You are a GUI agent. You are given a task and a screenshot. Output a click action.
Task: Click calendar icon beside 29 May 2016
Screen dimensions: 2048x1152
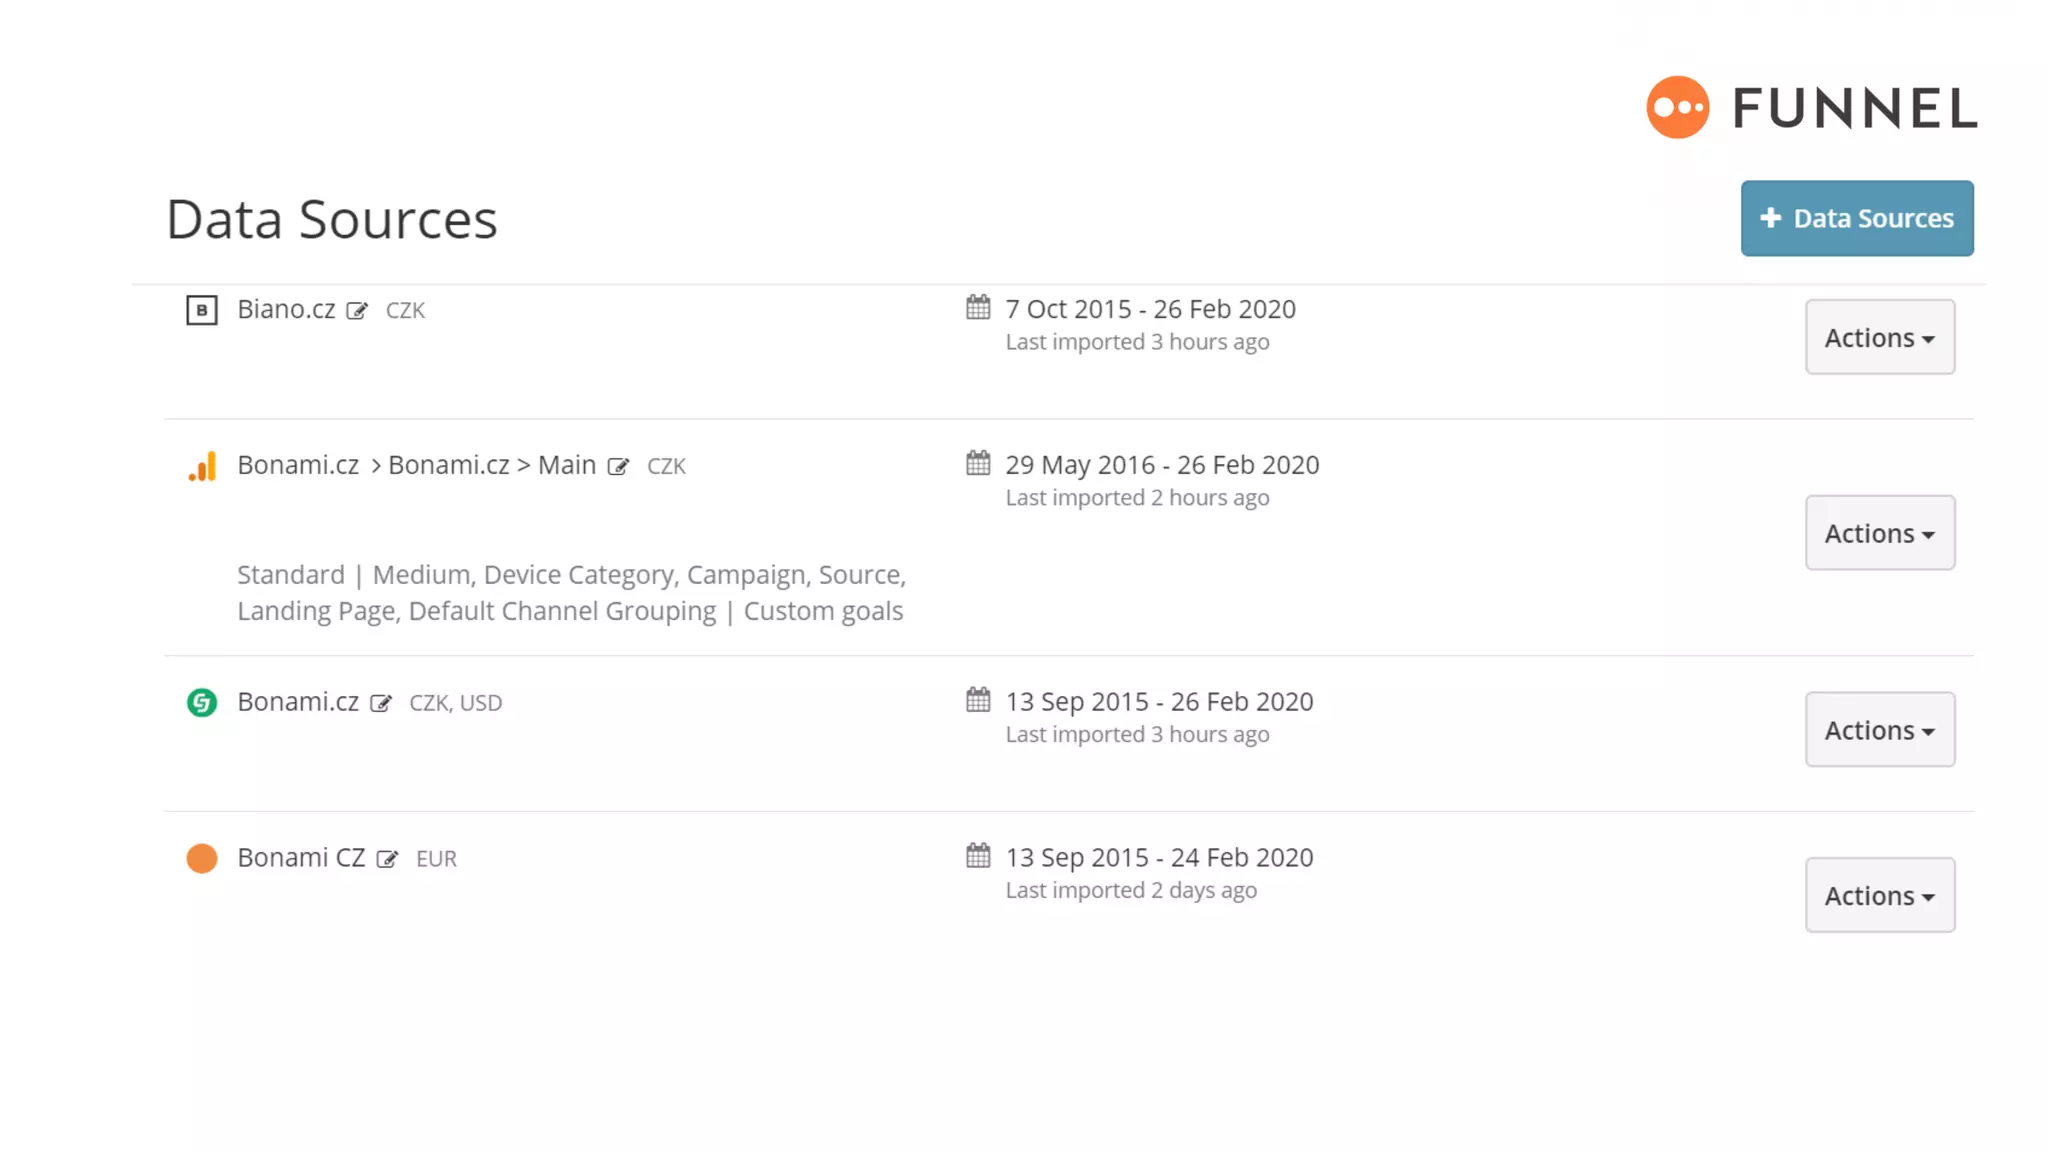978,463
